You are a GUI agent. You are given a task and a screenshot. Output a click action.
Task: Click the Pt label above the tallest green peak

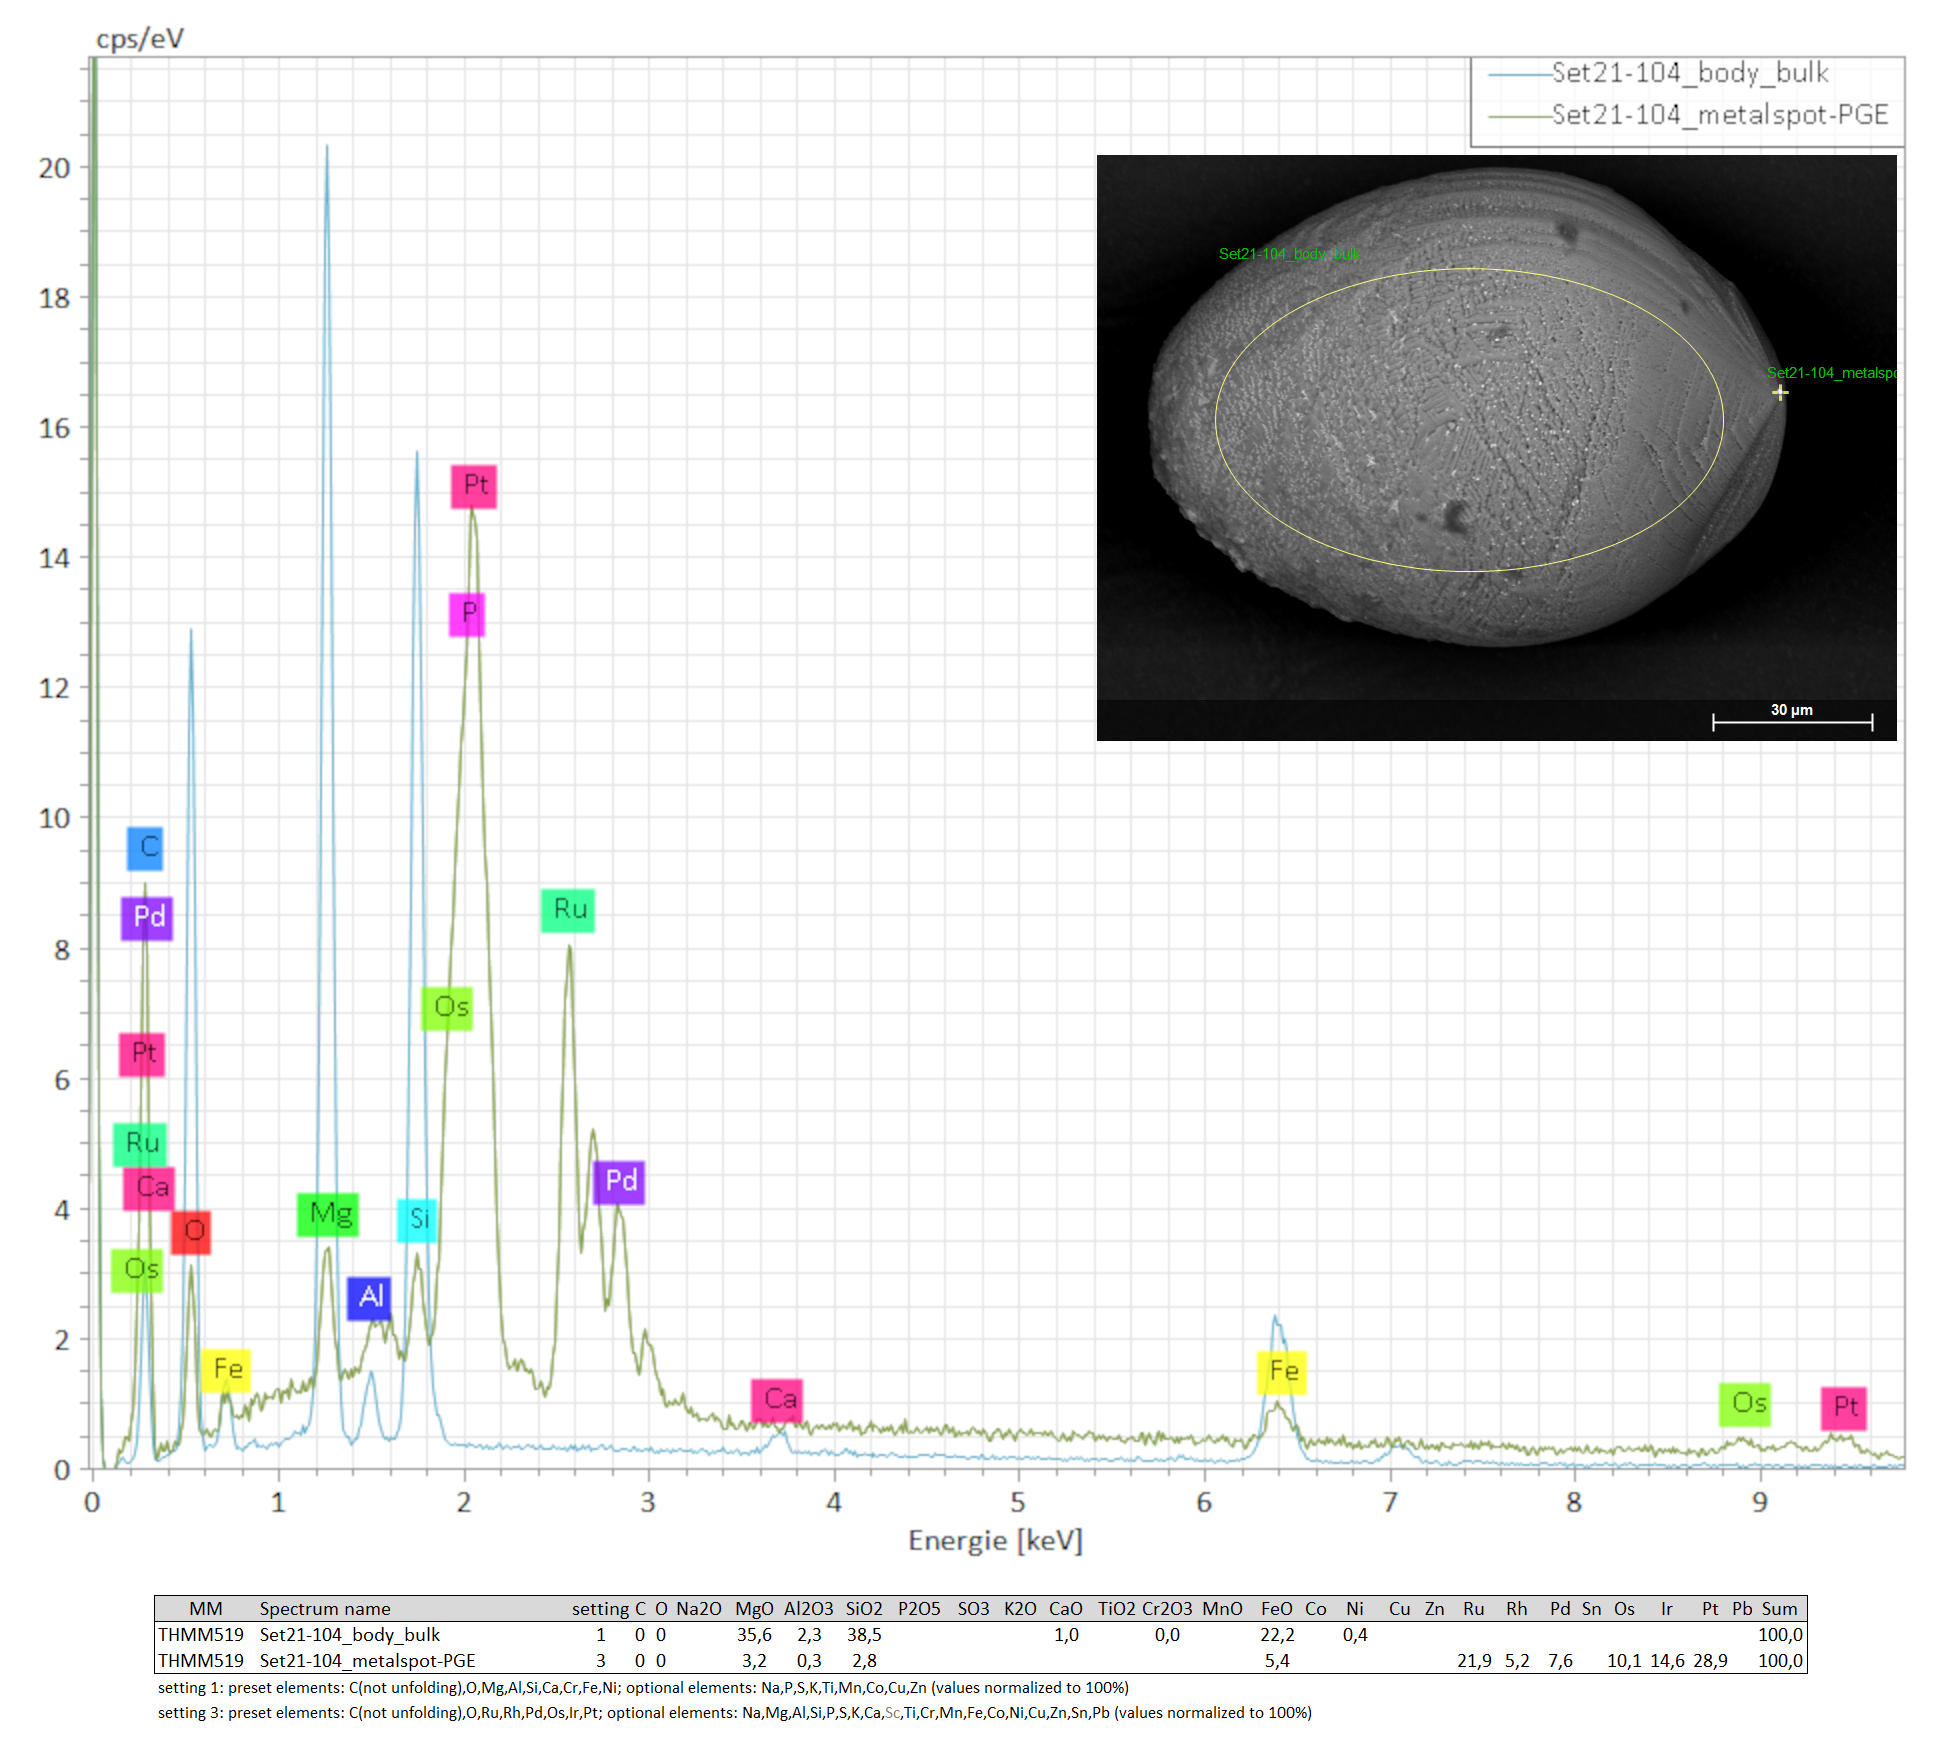point(474,486)
